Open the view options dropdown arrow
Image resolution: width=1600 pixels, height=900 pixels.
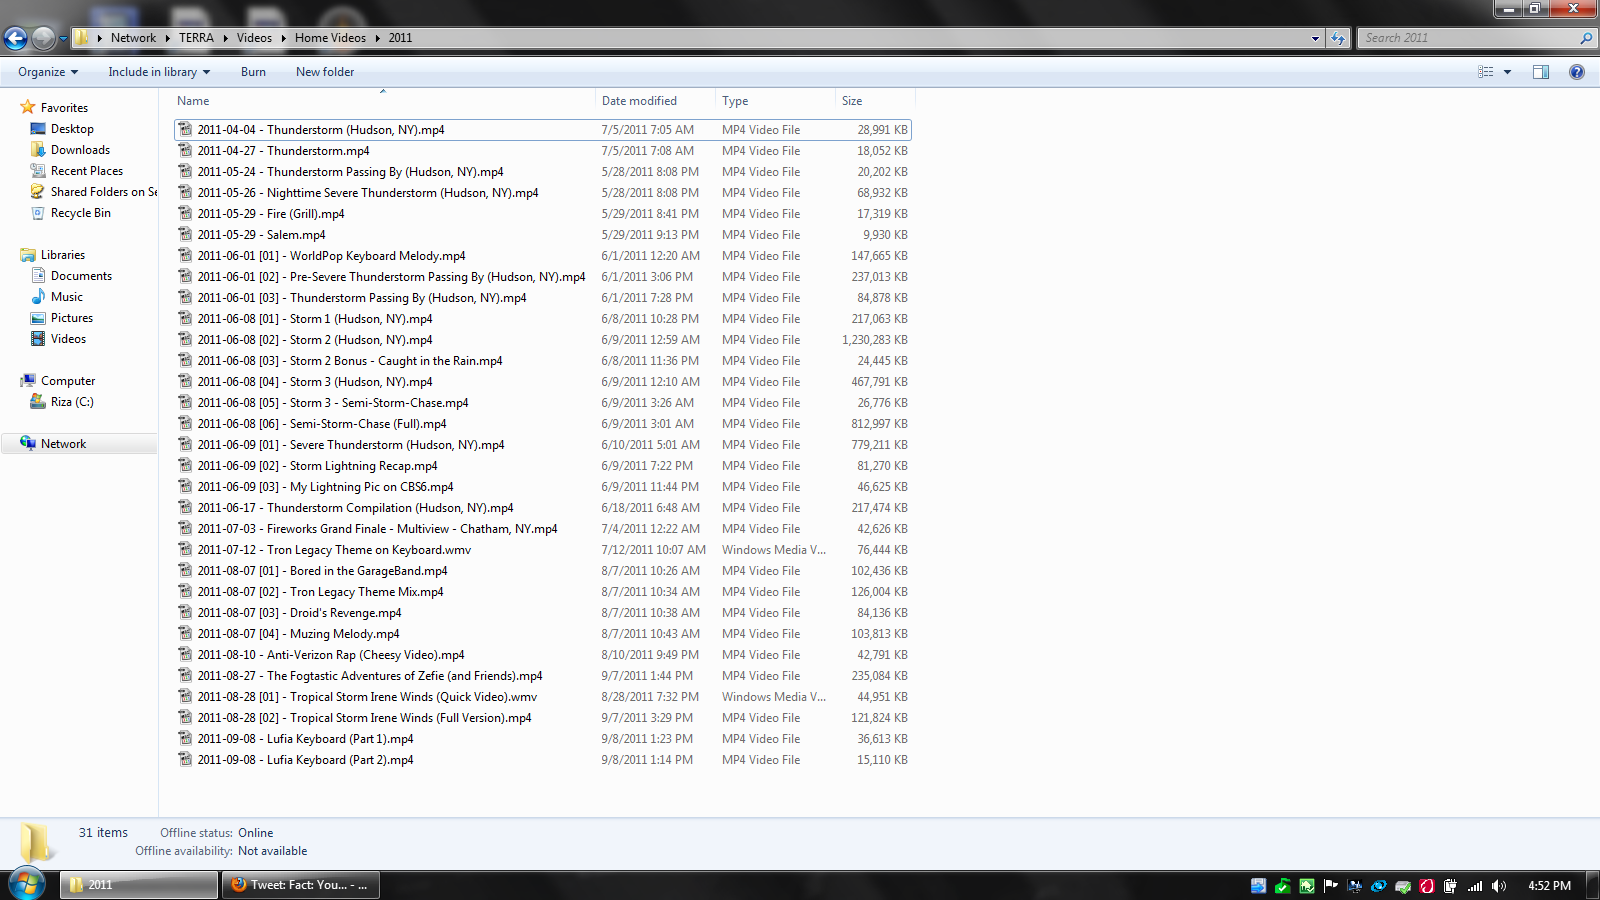[1507, 72]
